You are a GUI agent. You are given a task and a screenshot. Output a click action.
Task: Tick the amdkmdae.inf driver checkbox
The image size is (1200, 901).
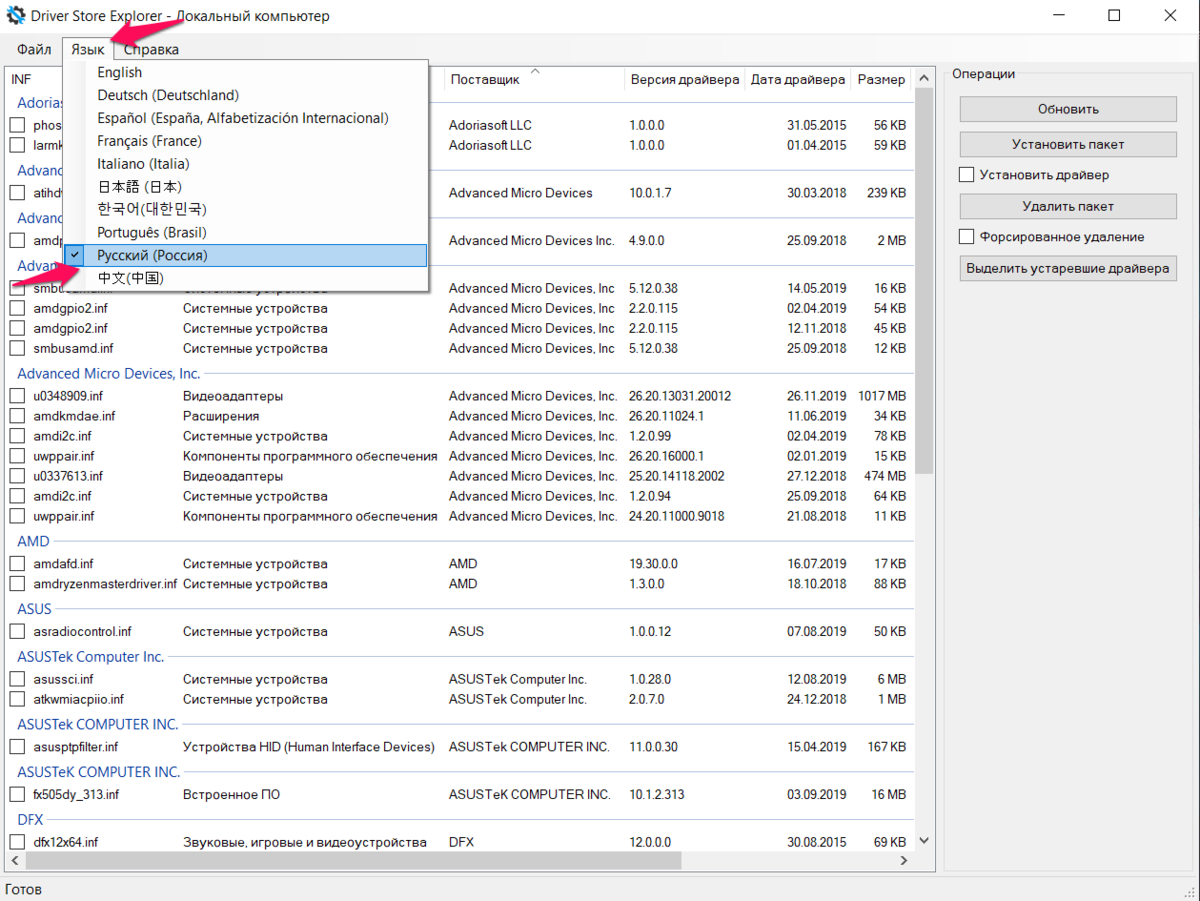point(17,416)
